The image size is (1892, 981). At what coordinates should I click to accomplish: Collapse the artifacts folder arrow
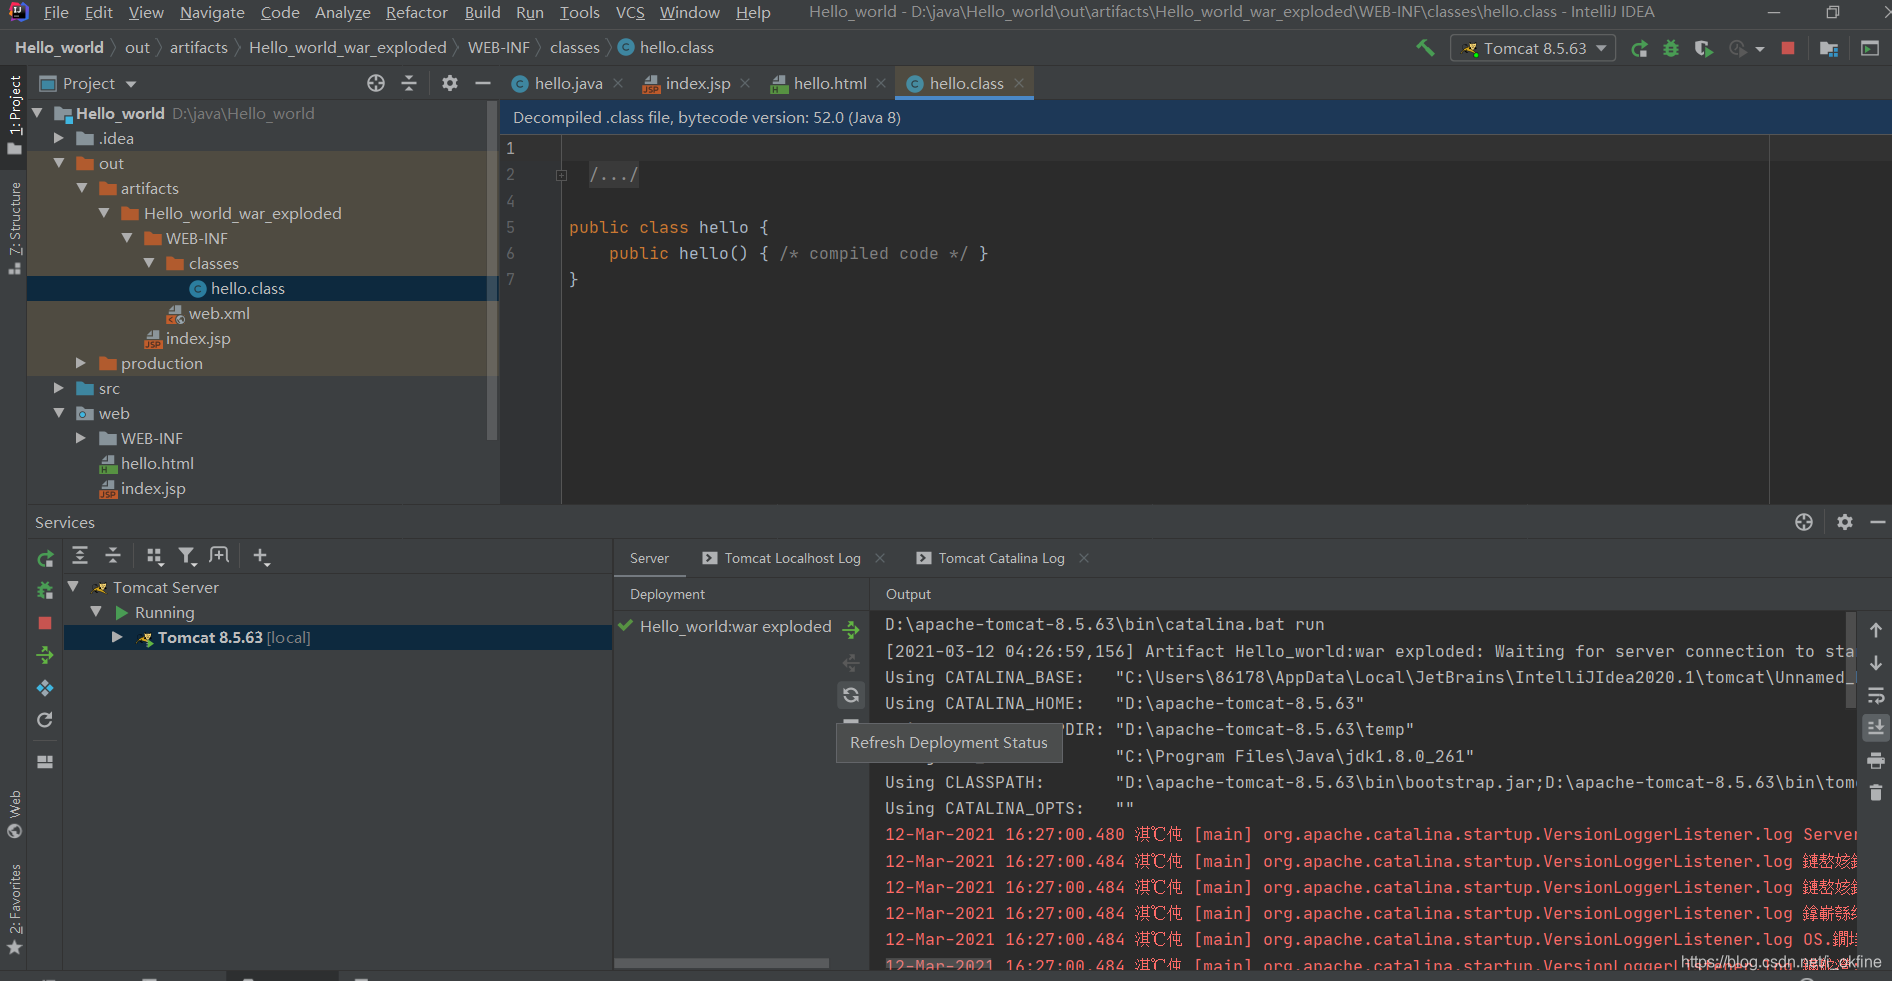point(82,188)
